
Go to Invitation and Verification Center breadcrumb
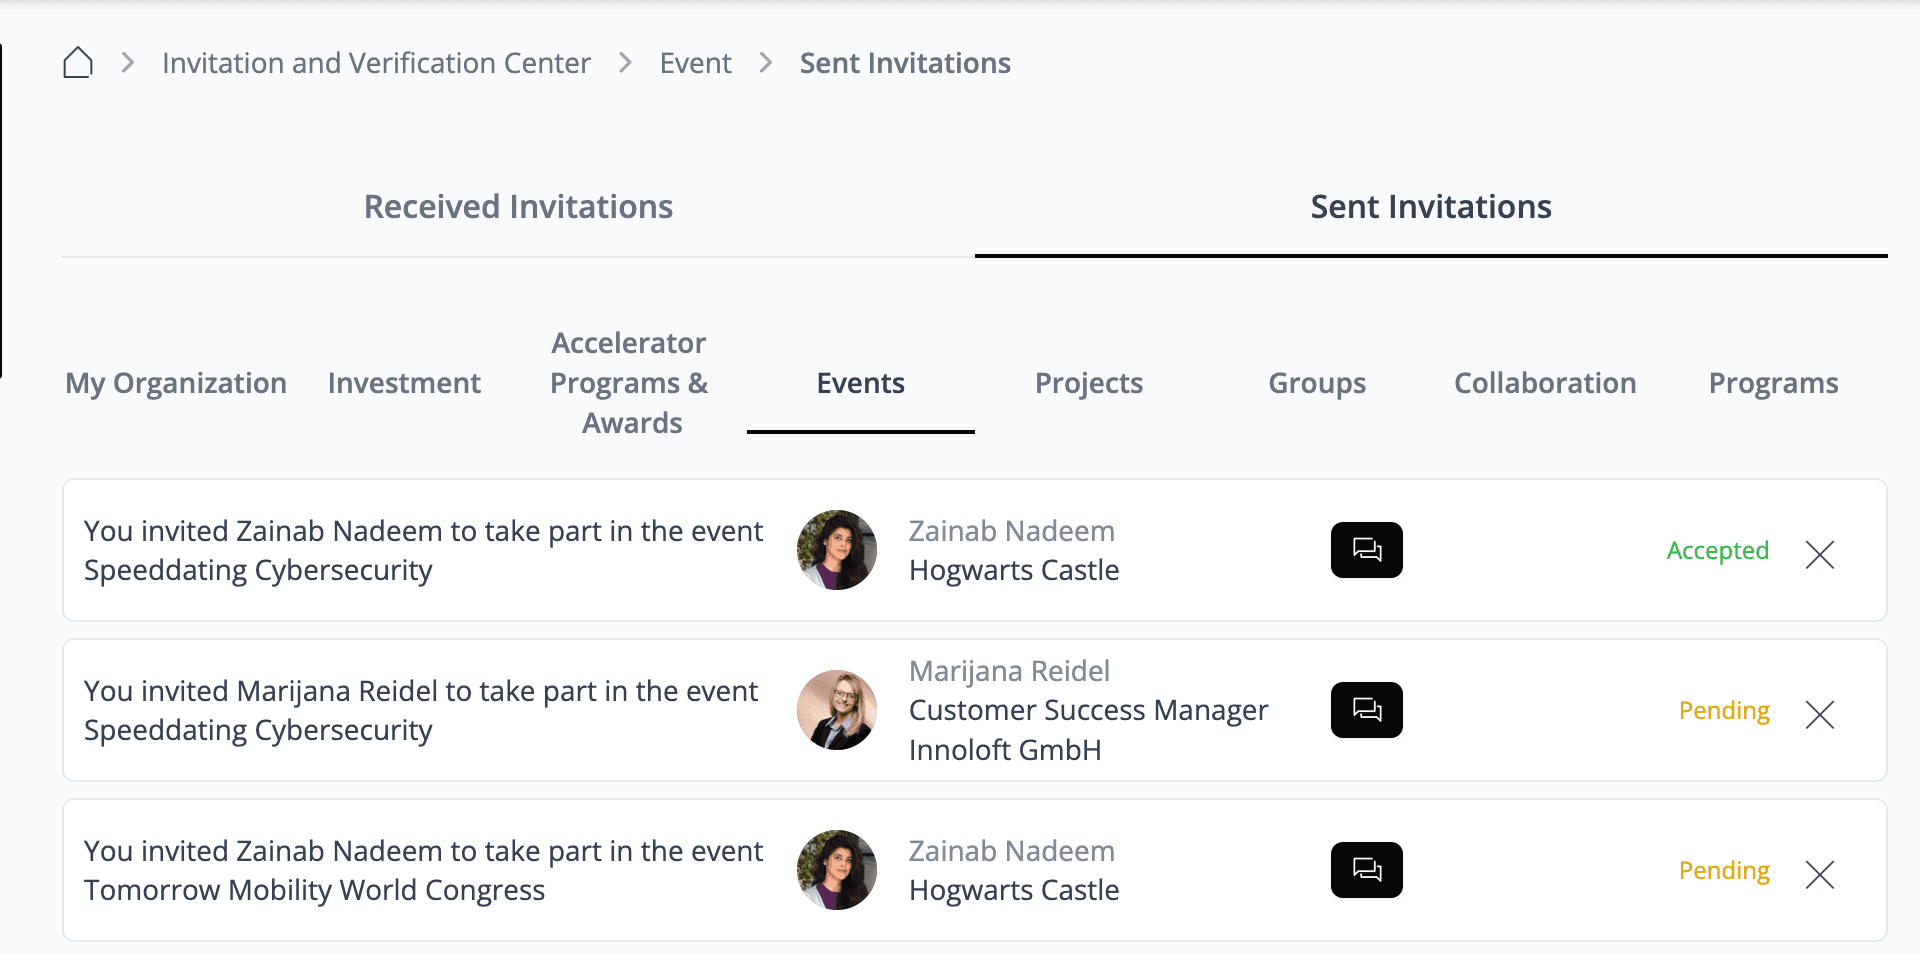click(x=376, y=63)
